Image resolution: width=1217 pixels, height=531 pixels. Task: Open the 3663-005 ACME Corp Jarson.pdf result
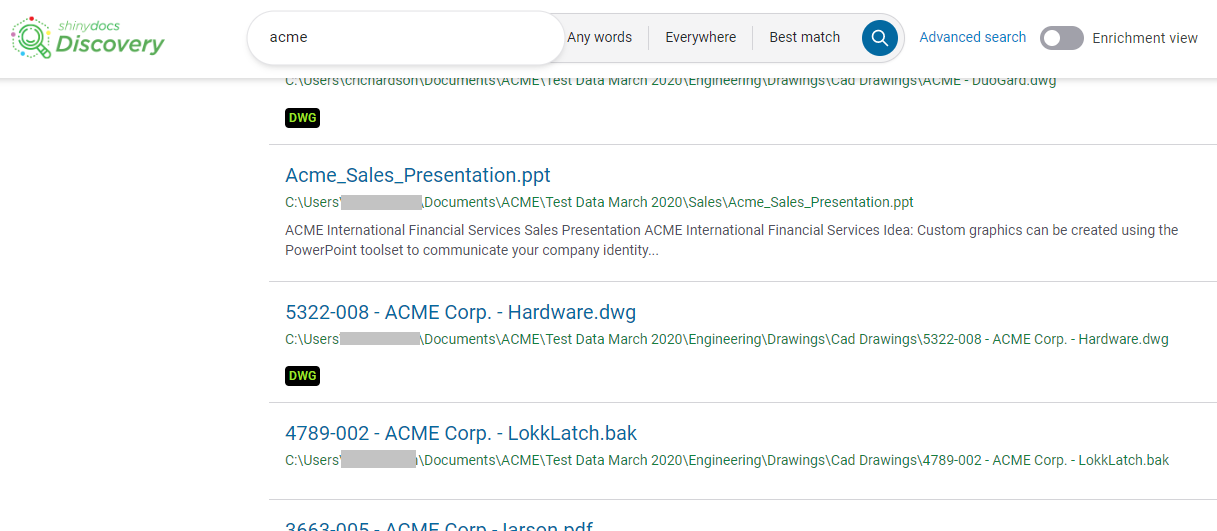point(438,526)
